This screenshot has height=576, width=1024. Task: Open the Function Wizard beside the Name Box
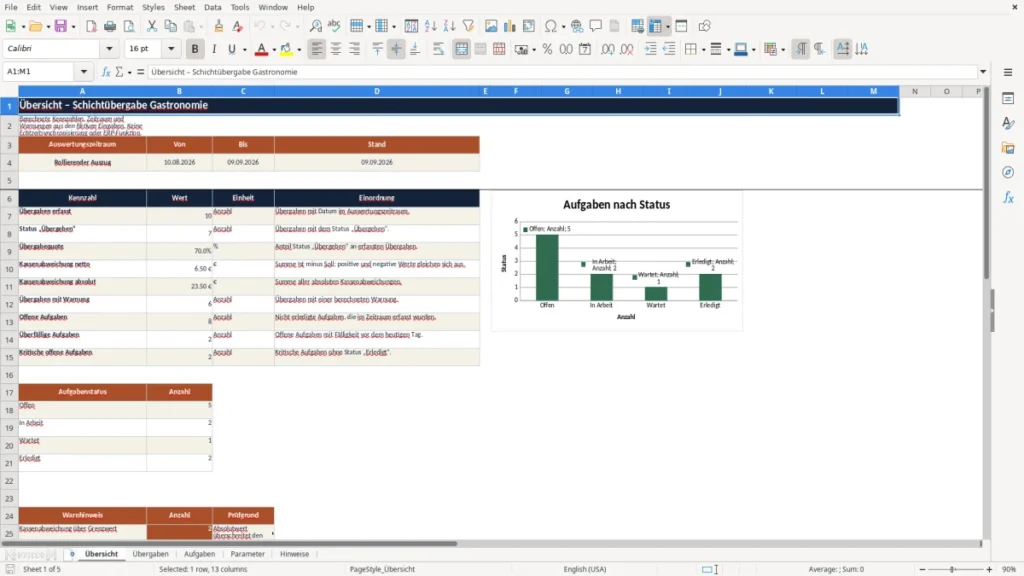coord(106,72)
